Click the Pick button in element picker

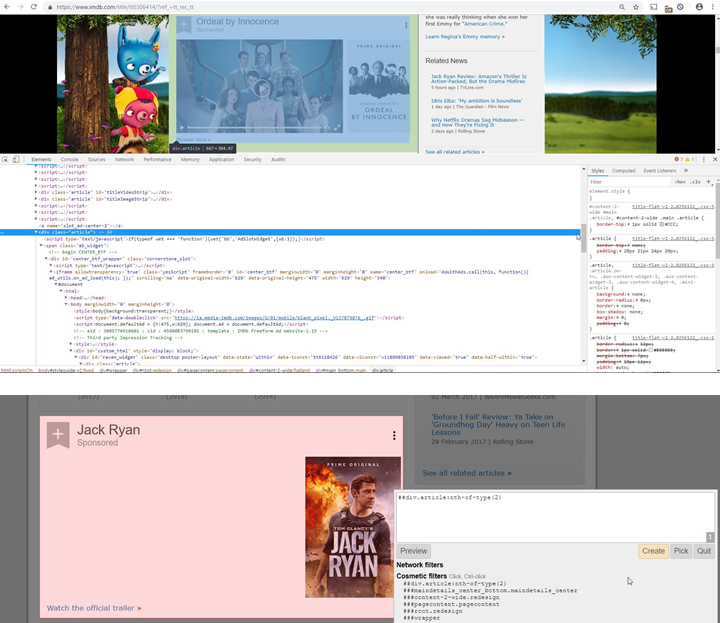681,551
